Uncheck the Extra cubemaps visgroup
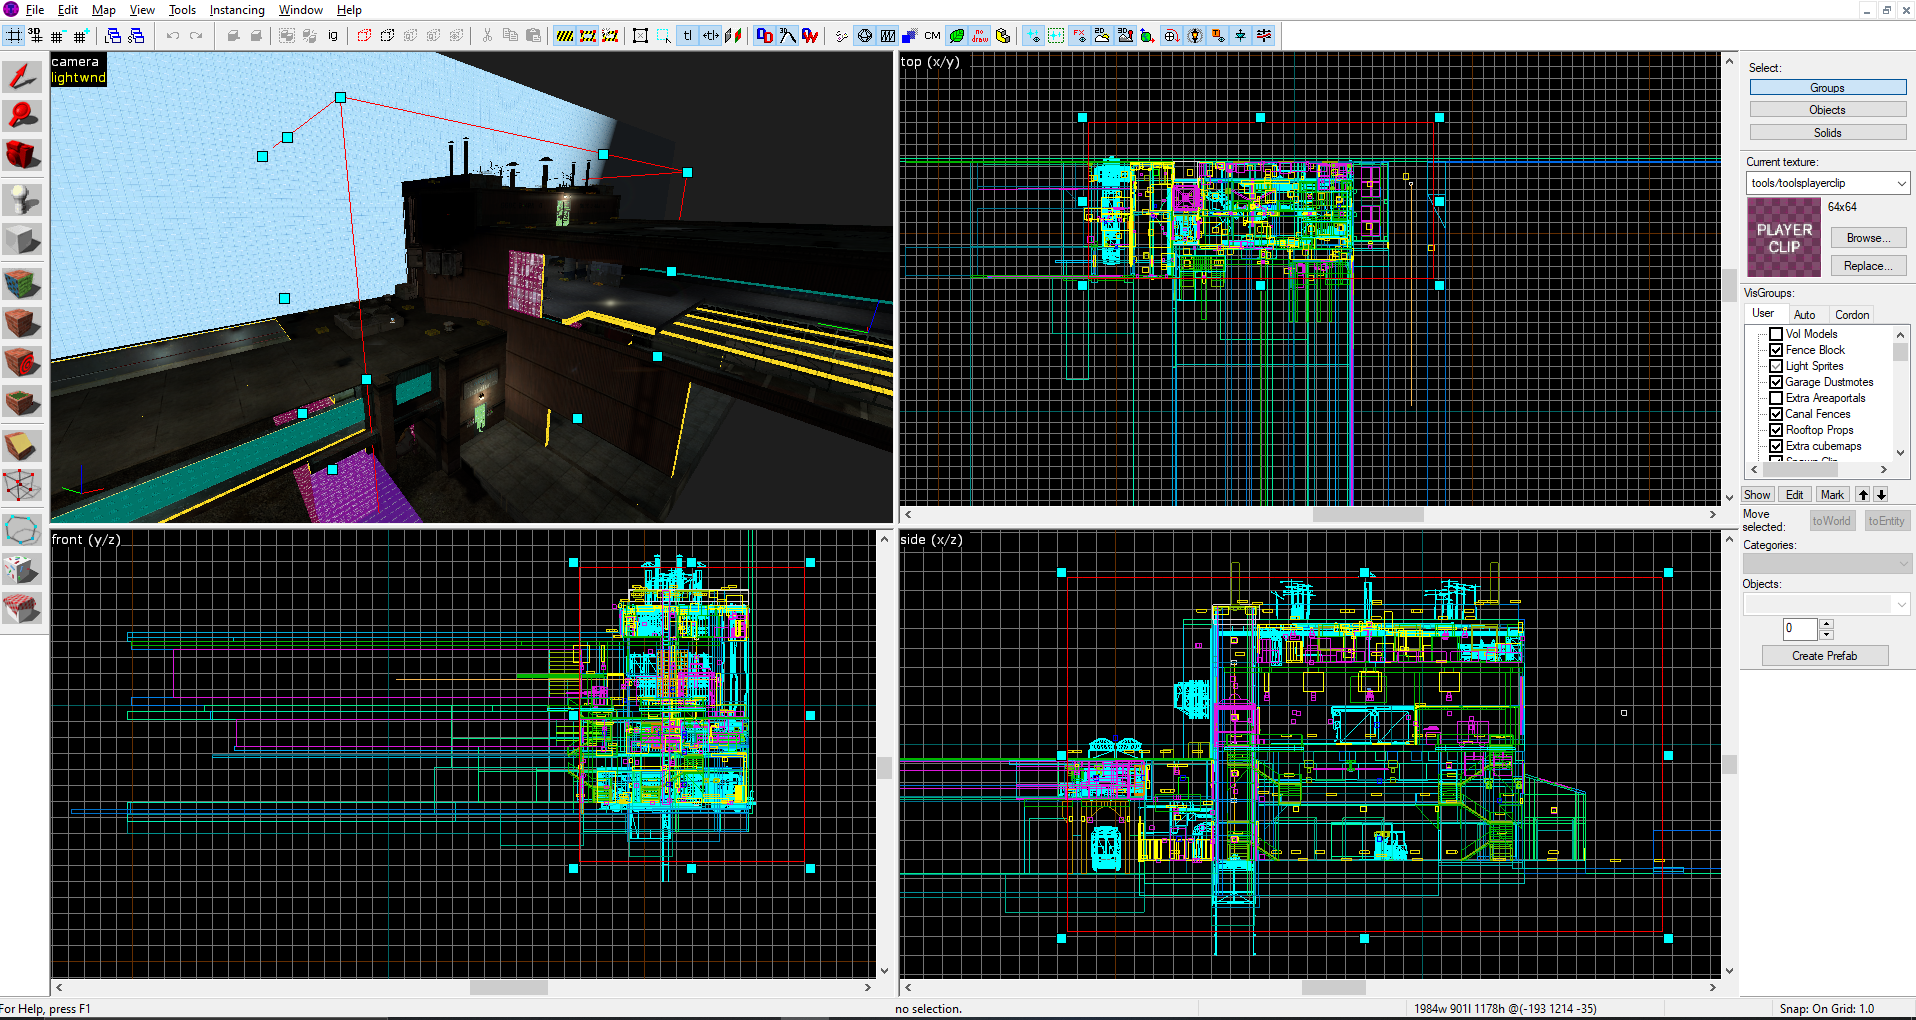 (1776, 446)
